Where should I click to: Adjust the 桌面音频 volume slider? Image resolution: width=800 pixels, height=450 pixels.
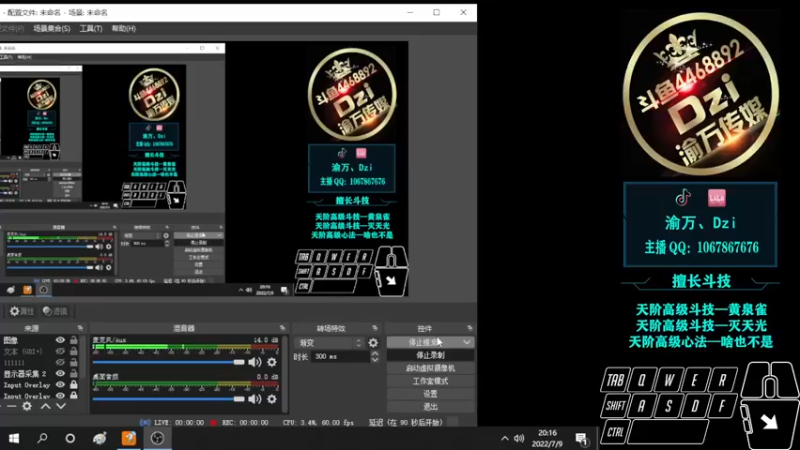coord(168,398)
